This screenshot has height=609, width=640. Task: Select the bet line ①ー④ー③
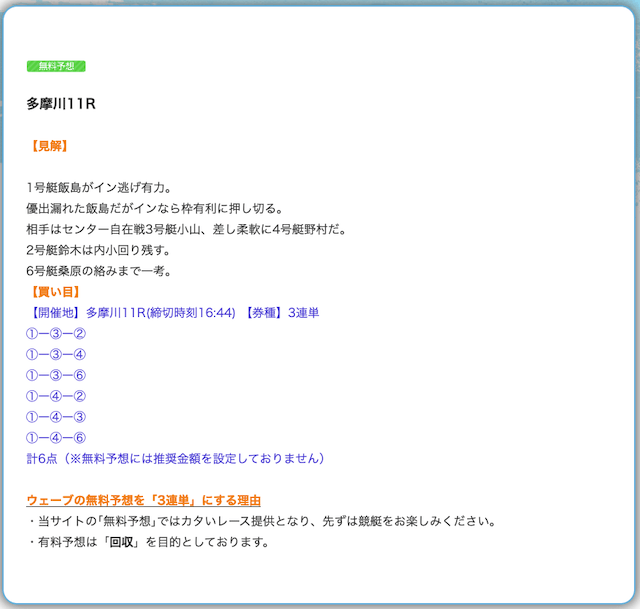click(56, 417)
